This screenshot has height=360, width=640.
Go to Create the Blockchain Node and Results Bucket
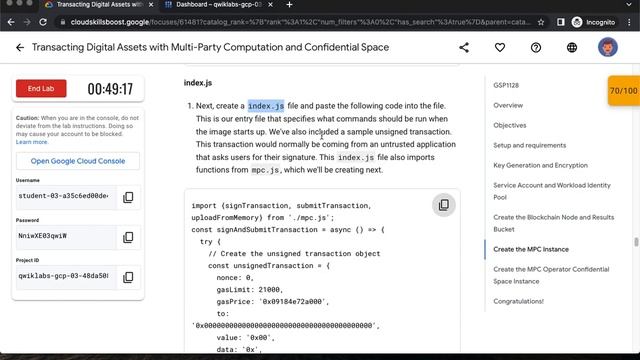pos(553,223)
